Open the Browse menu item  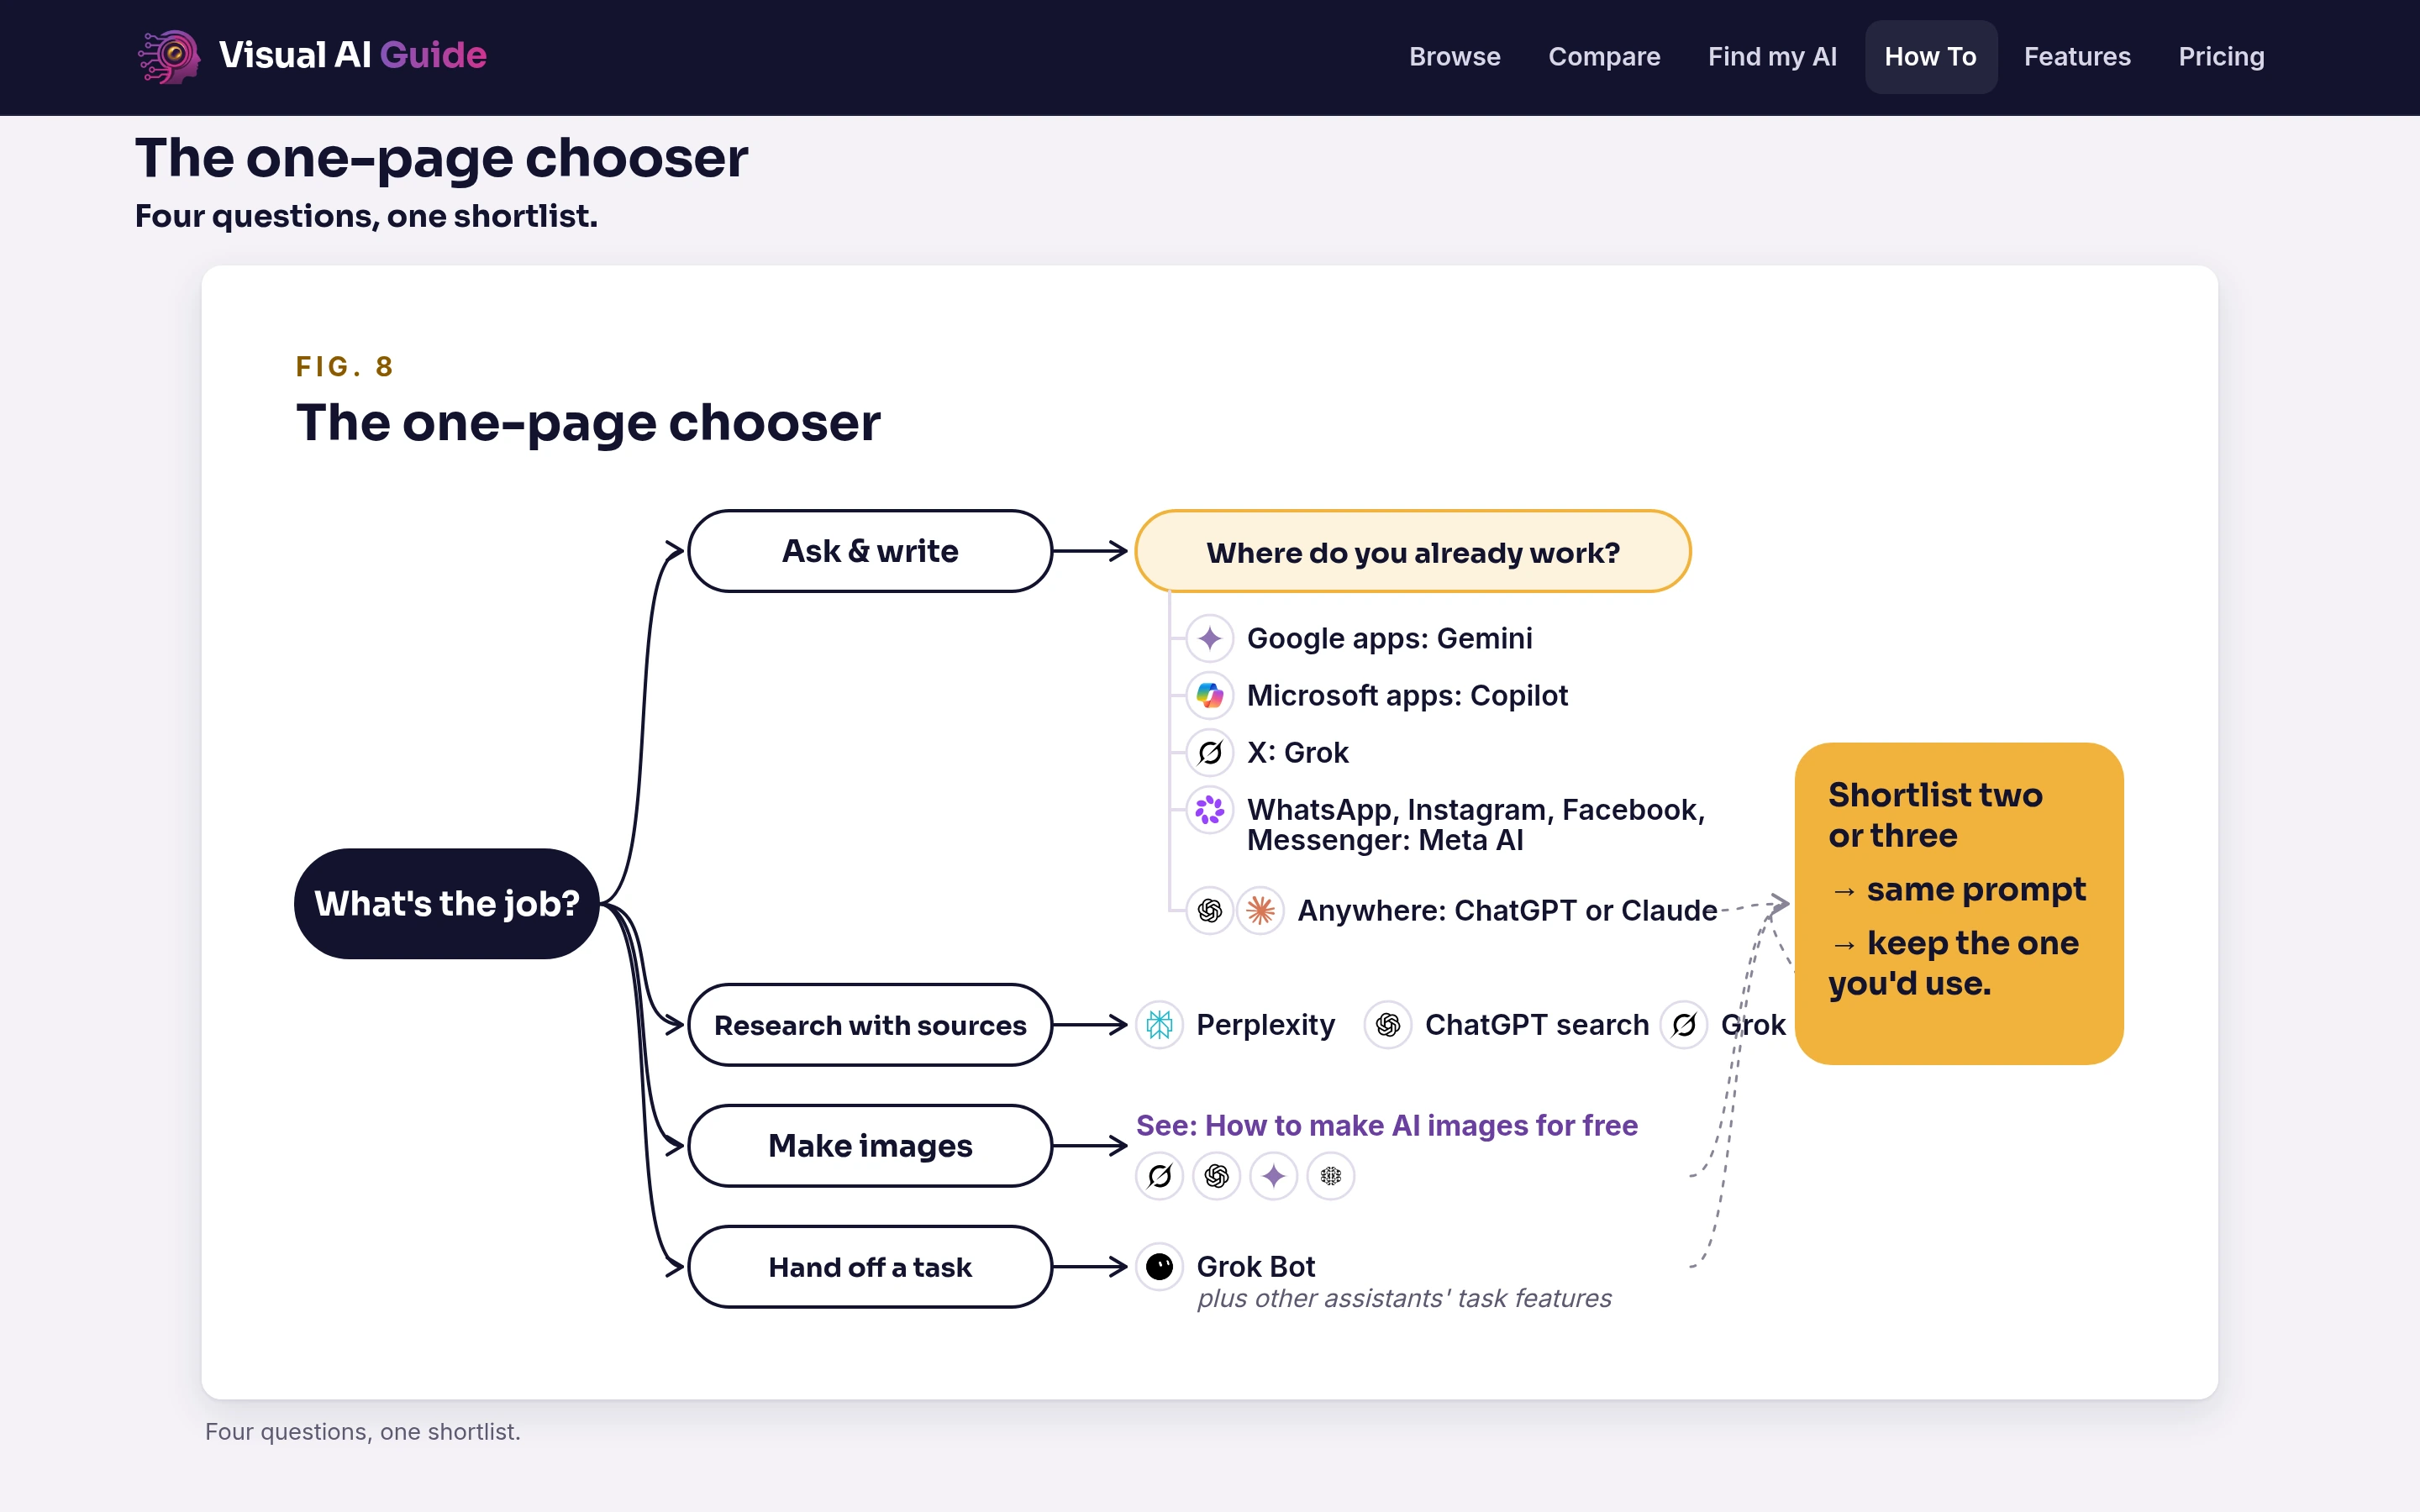point(1454,57)
